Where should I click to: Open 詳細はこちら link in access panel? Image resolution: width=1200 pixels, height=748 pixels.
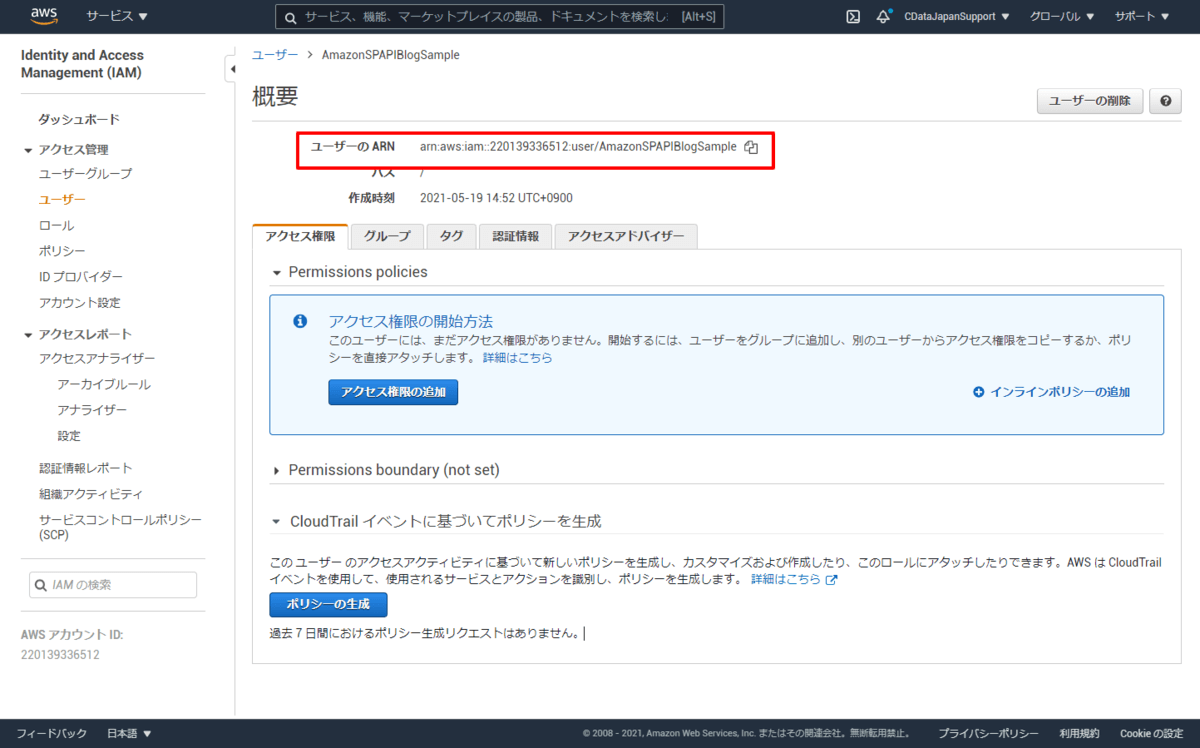517,357
